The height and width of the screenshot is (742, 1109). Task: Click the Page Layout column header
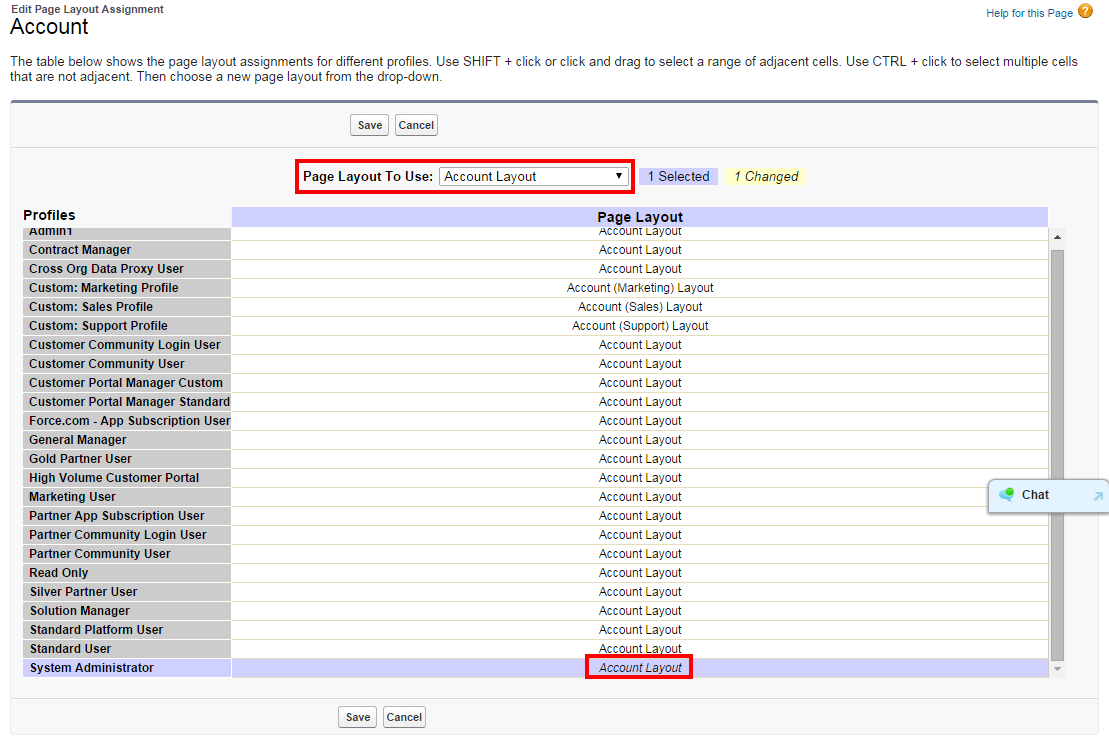640,217
